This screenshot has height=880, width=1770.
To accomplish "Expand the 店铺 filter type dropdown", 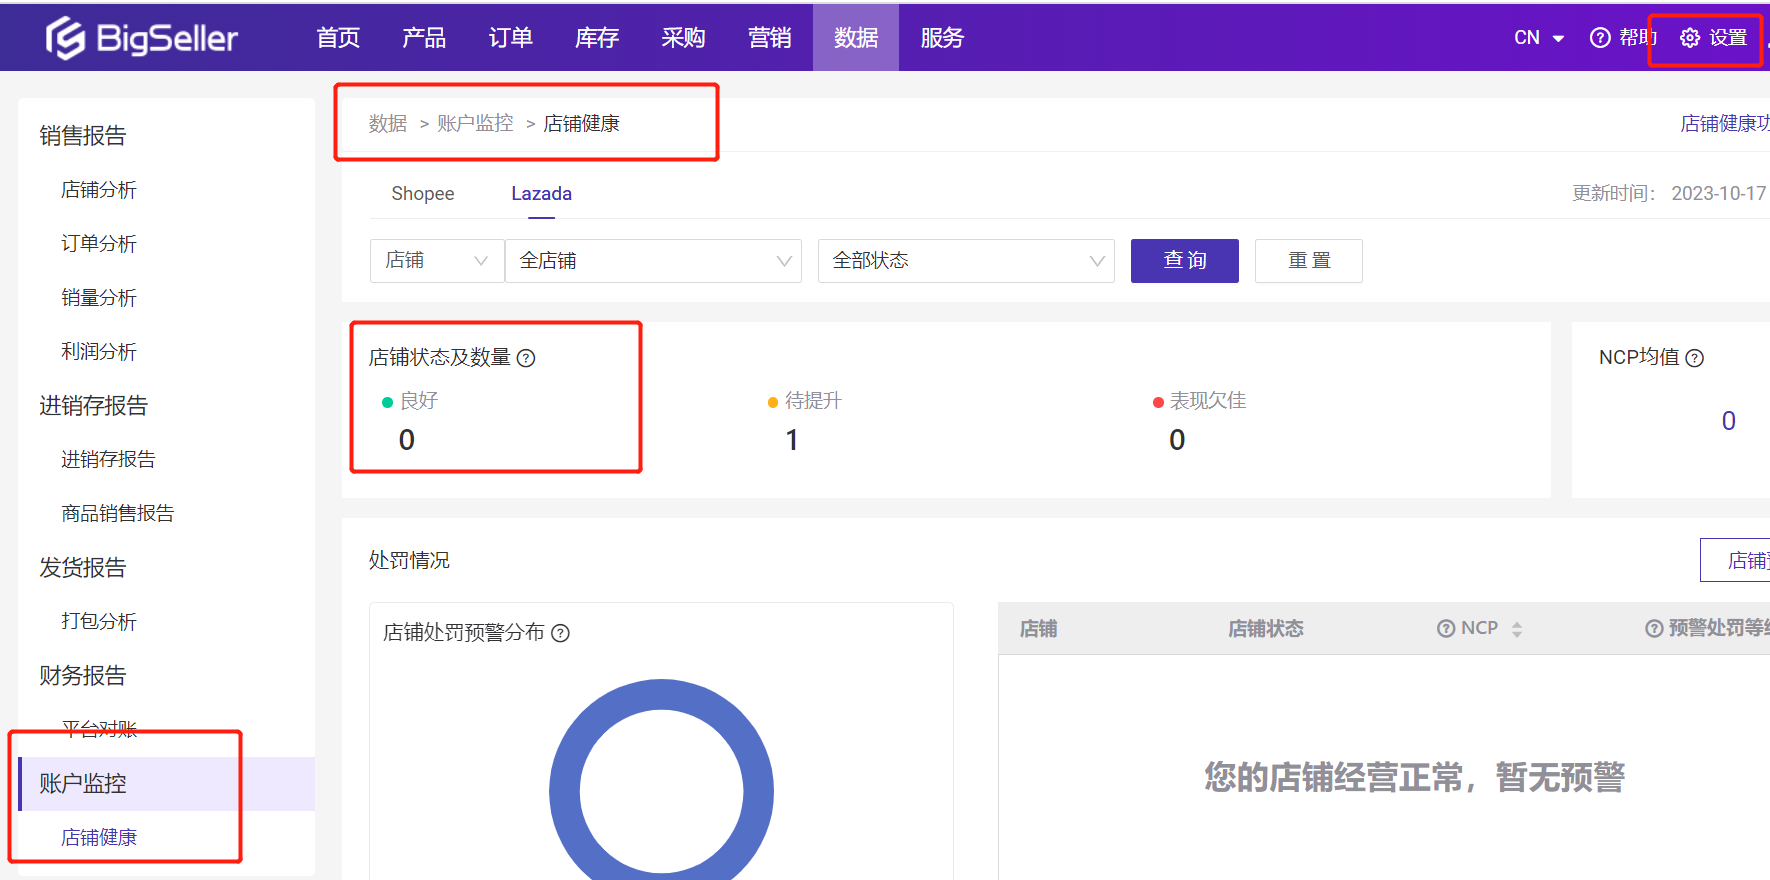I will click(437, 261).
